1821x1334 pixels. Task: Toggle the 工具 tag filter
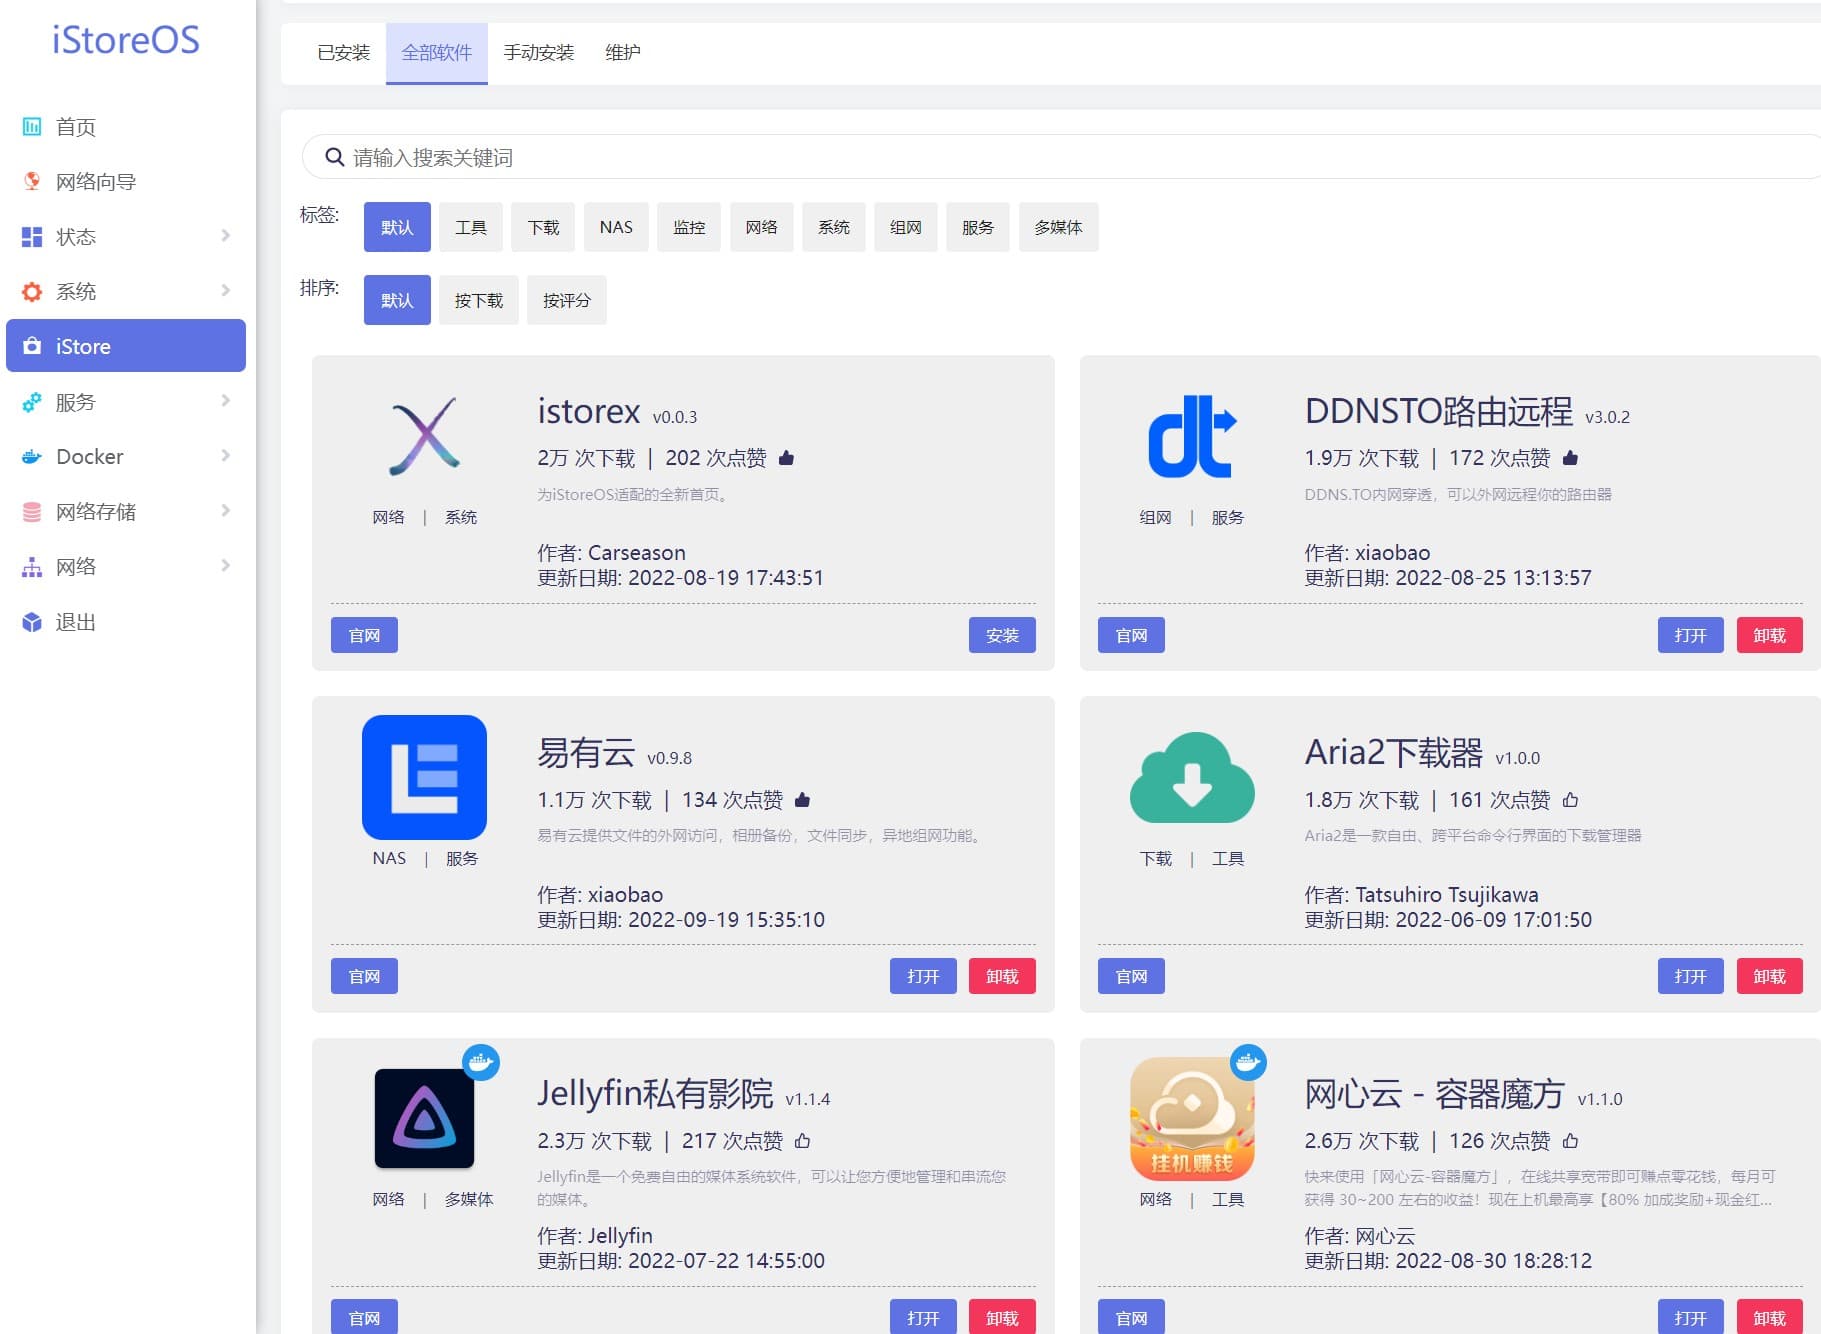(470, 227)
